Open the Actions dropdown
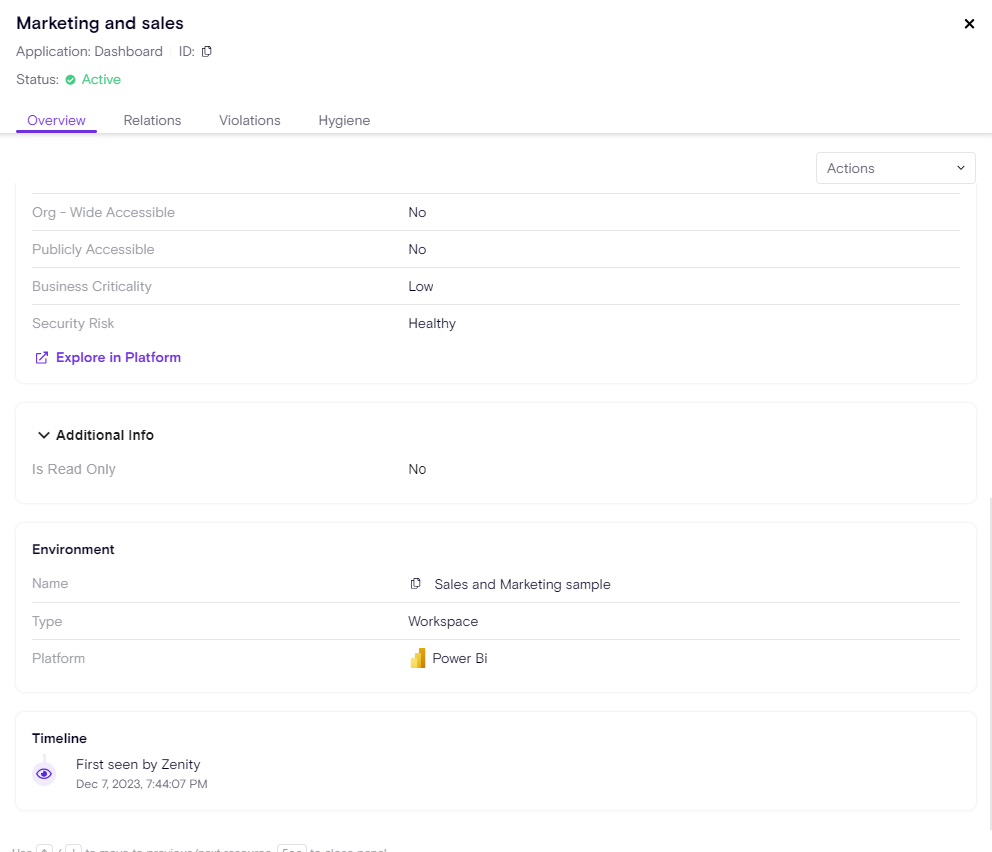Viewport: 992px width, 852px height. pos(895,168)
